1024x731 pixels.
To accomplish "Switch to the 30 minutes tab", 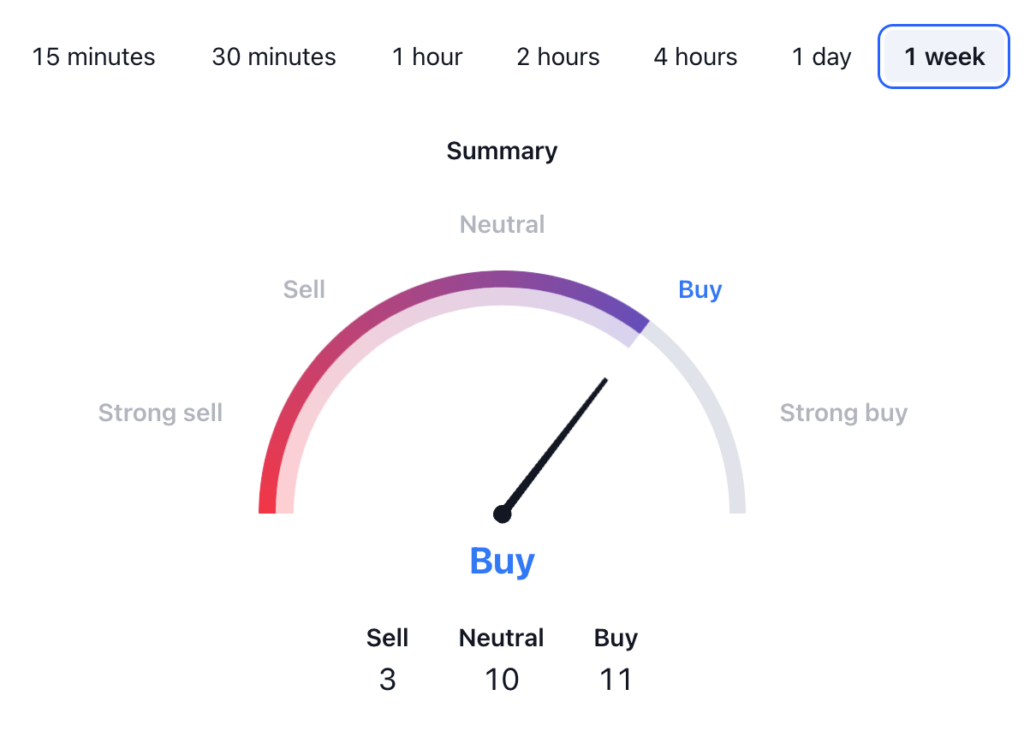I will click(274, 57).
